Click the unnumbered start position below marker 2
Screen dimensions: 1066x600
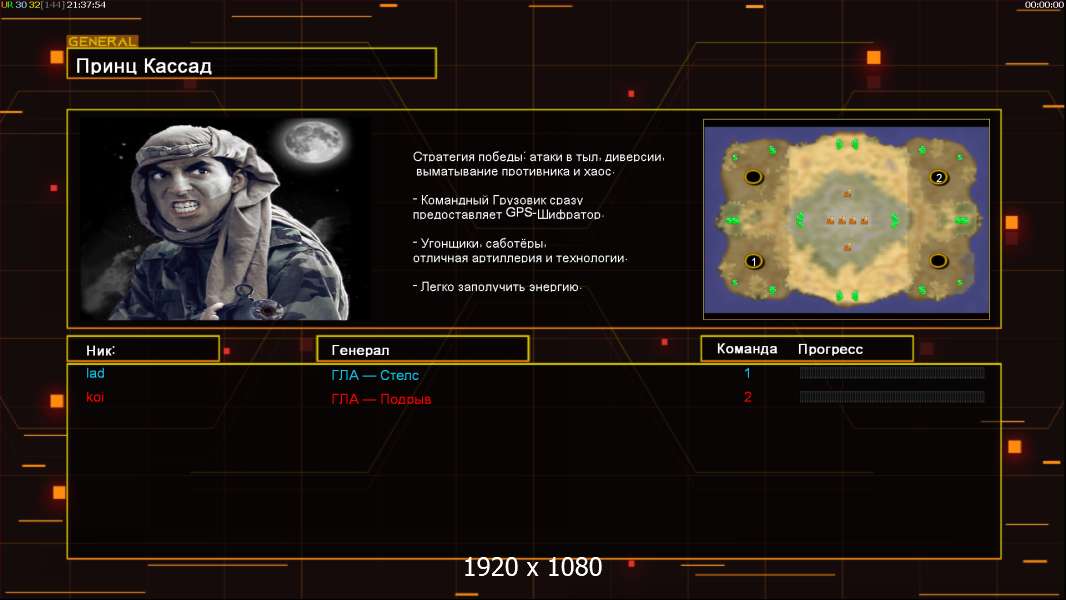(x=939, y=261)
